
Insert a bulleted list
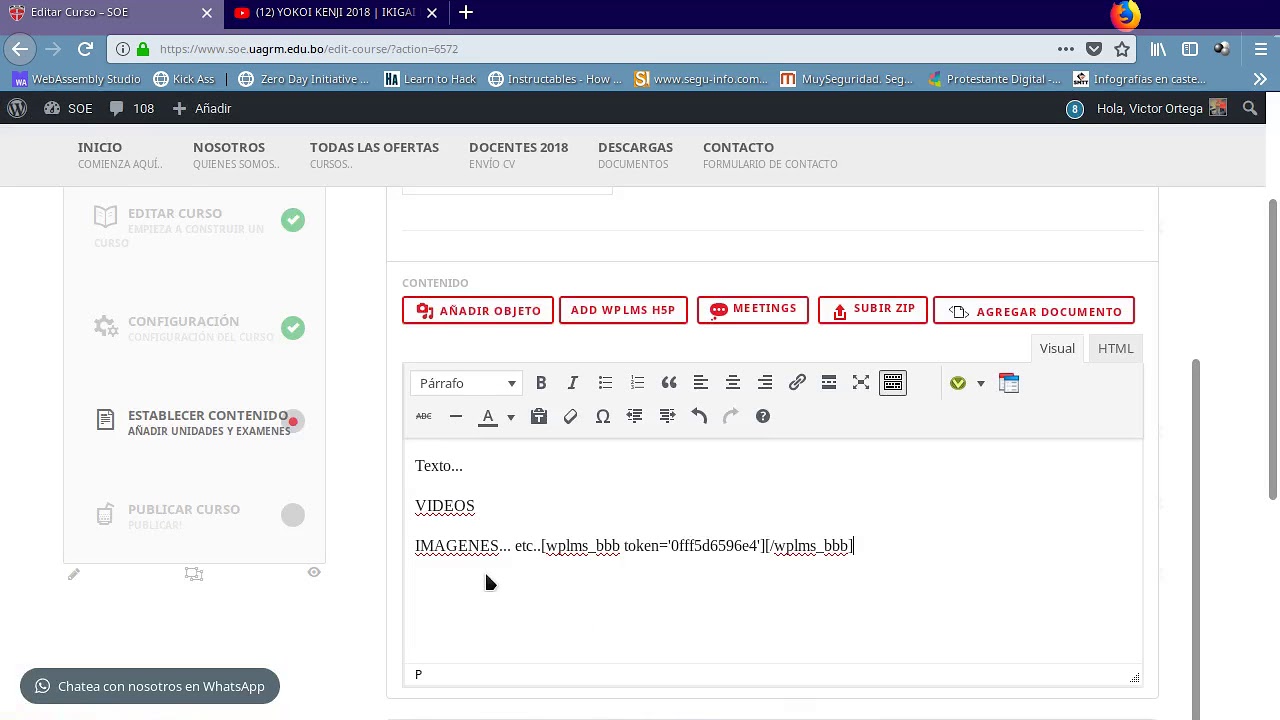click(x=605, y=383)
